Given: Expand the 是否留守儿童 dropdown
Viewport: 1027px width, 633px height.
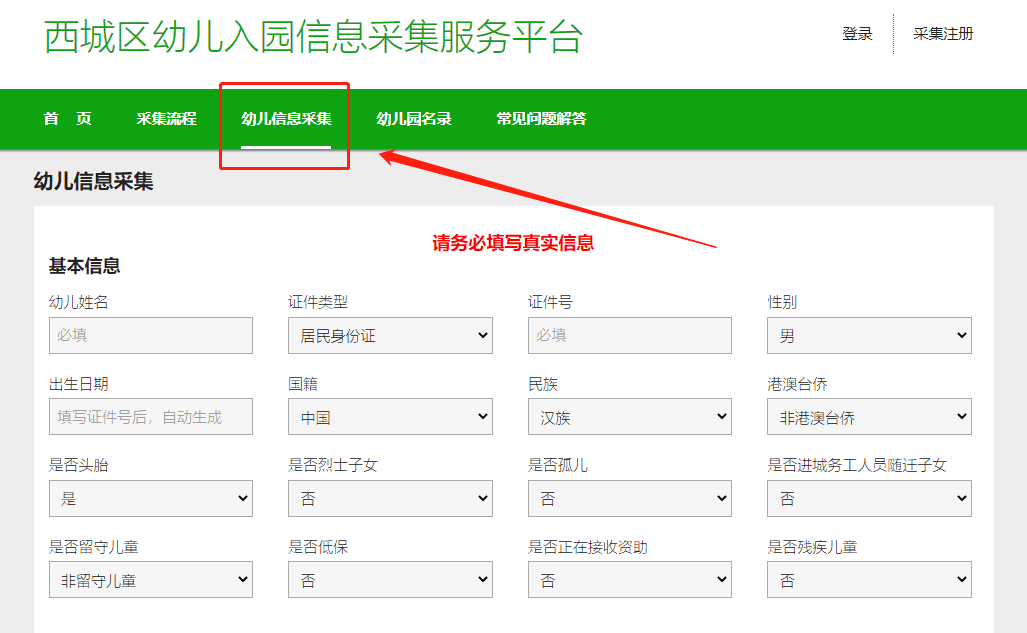Looking at the screenshot, I should (x=150, y=580).
